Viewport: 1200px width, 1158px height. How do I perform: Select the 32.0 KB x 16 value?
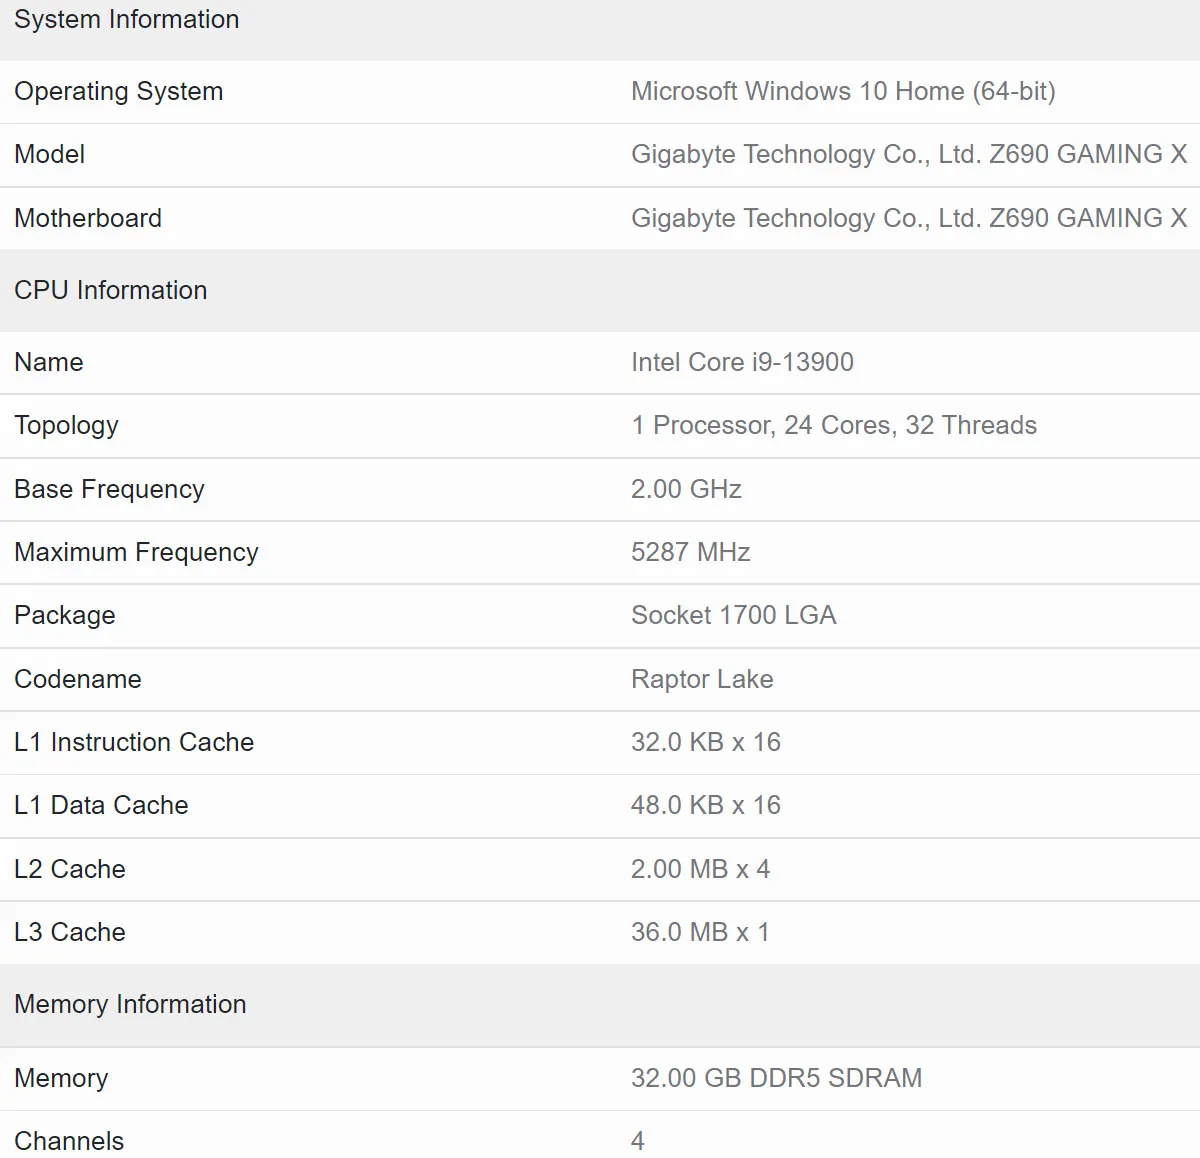tap(706, 742)
